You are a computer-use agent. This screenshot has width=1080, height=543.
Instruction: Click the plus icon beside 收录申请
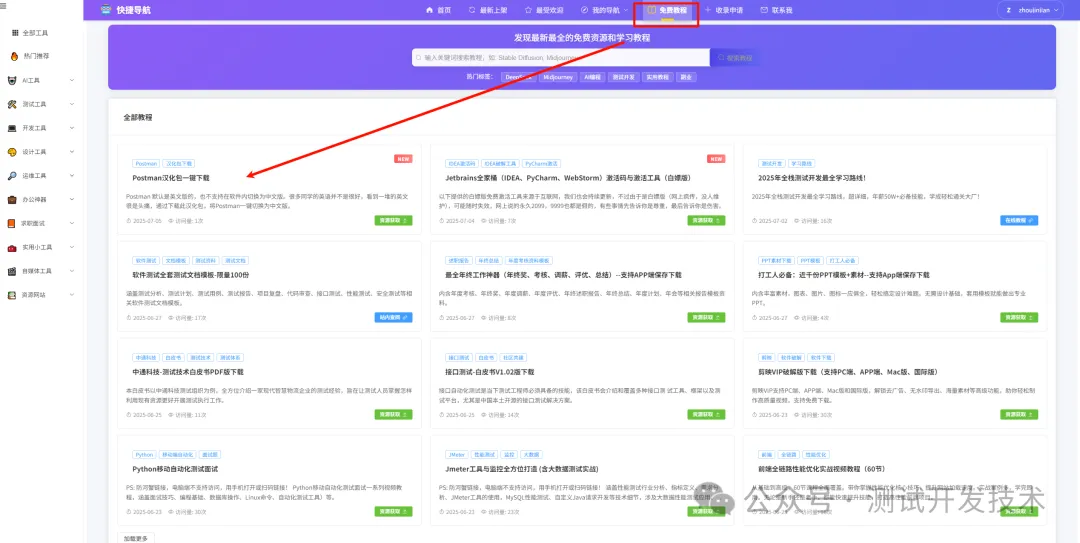707,10
